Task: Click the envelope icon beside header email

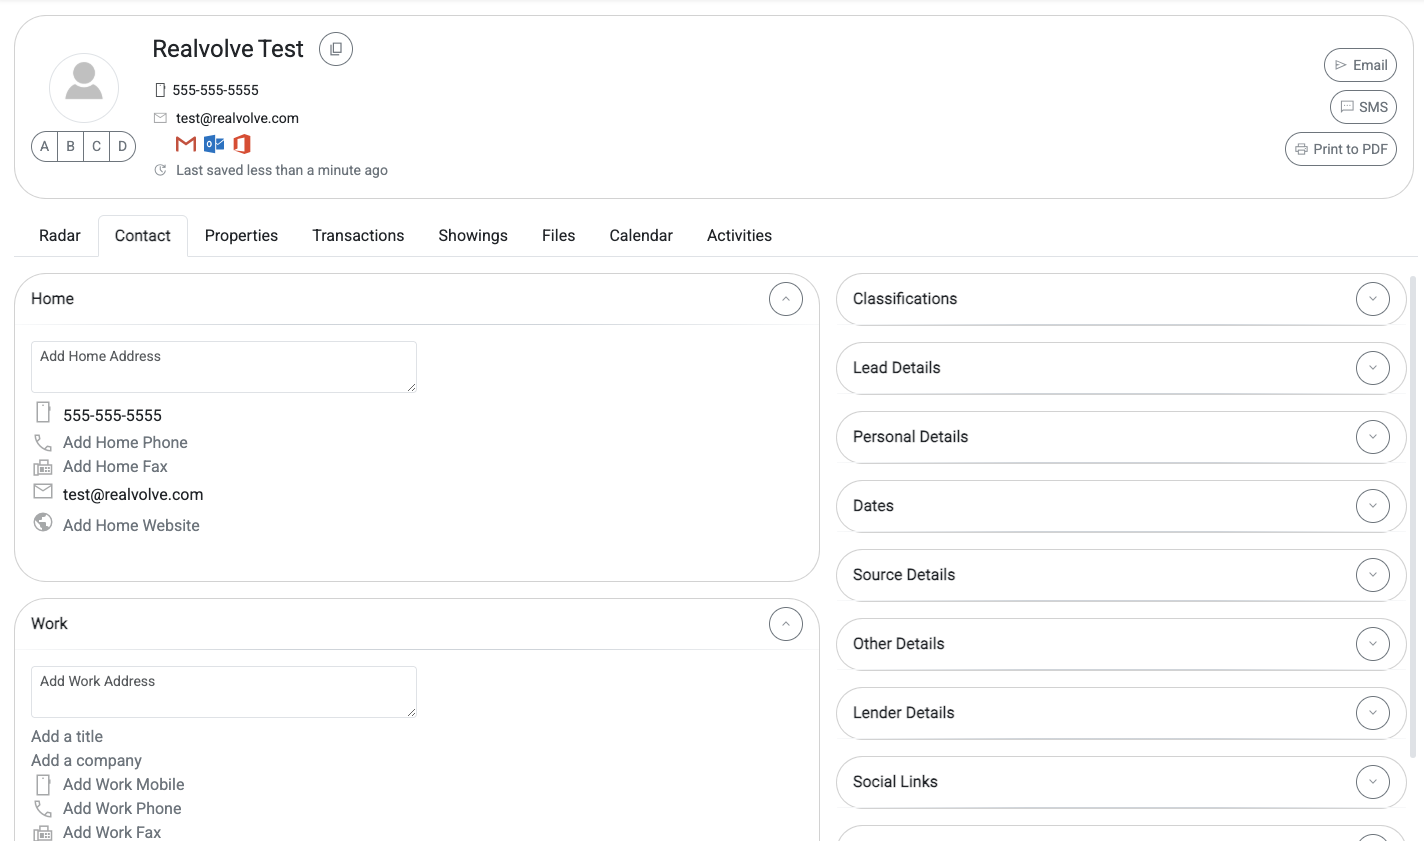Action: pyautogui.click(x=160, y=118)
